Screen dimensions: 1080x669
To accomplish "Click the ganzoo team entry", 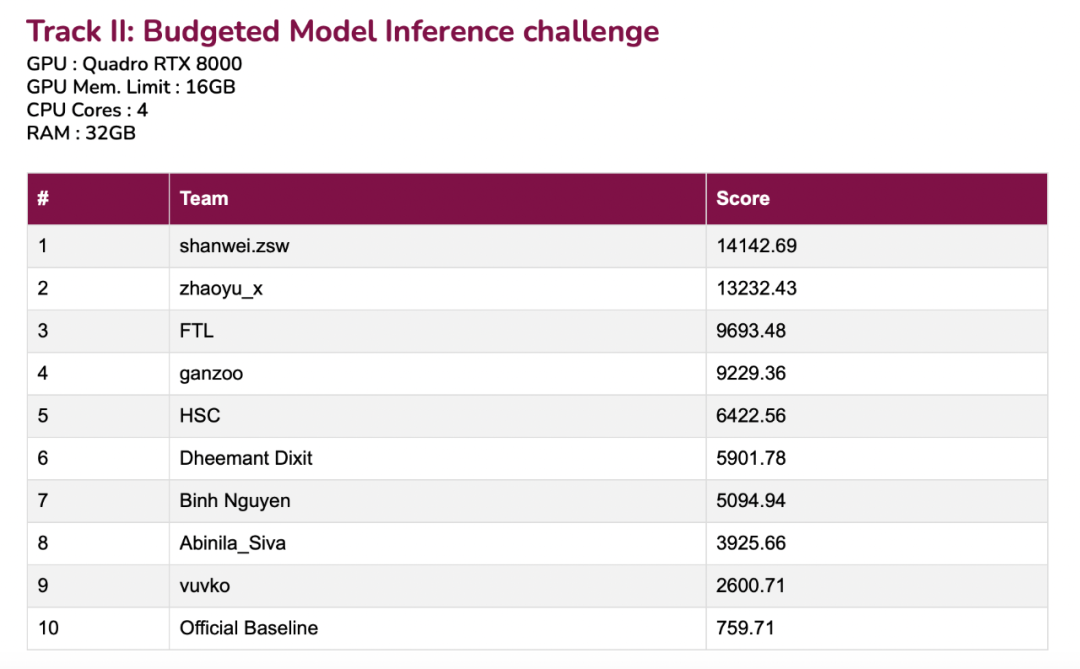I will (211, 373).
